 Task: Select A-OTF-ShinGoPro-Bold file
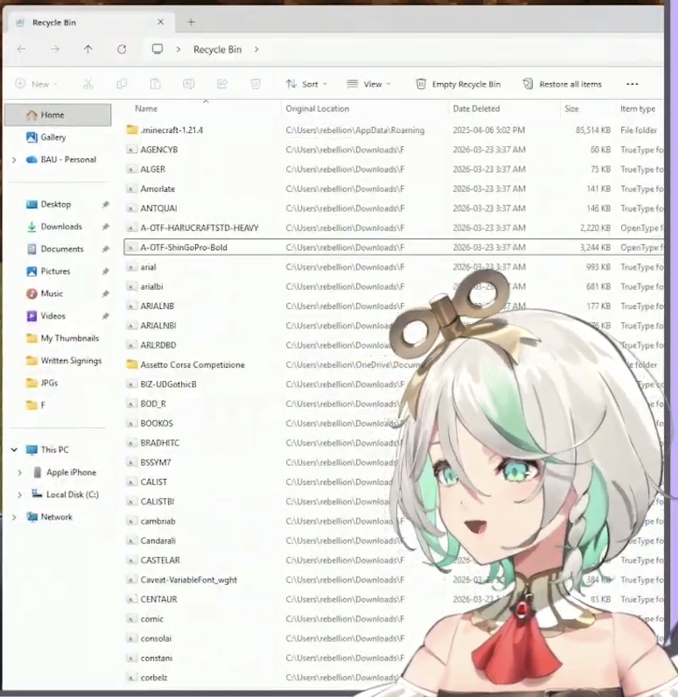pyautogui.click(x=393, y=248)
